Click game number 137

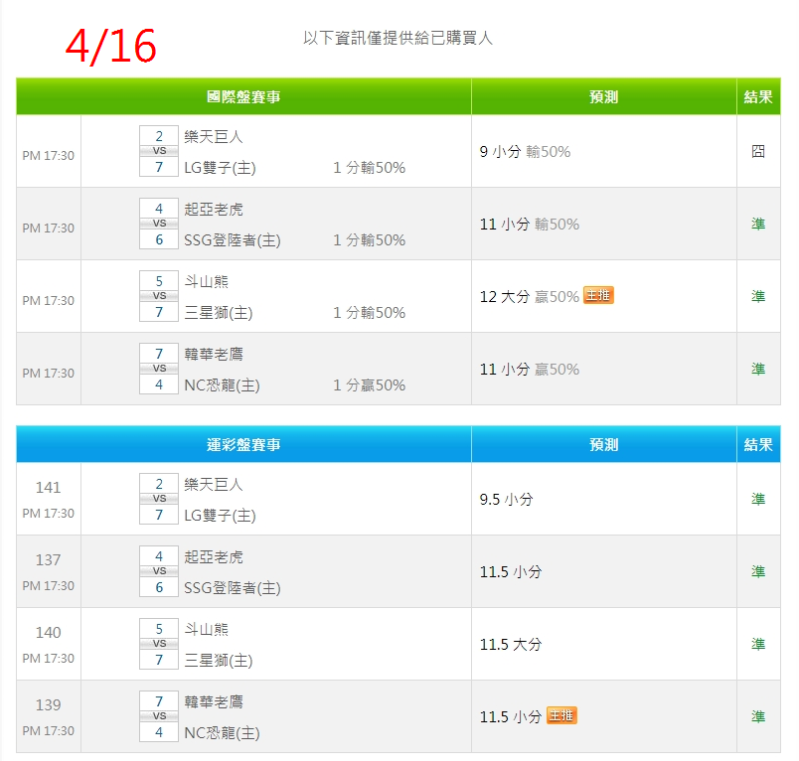(x=48, y=560)
